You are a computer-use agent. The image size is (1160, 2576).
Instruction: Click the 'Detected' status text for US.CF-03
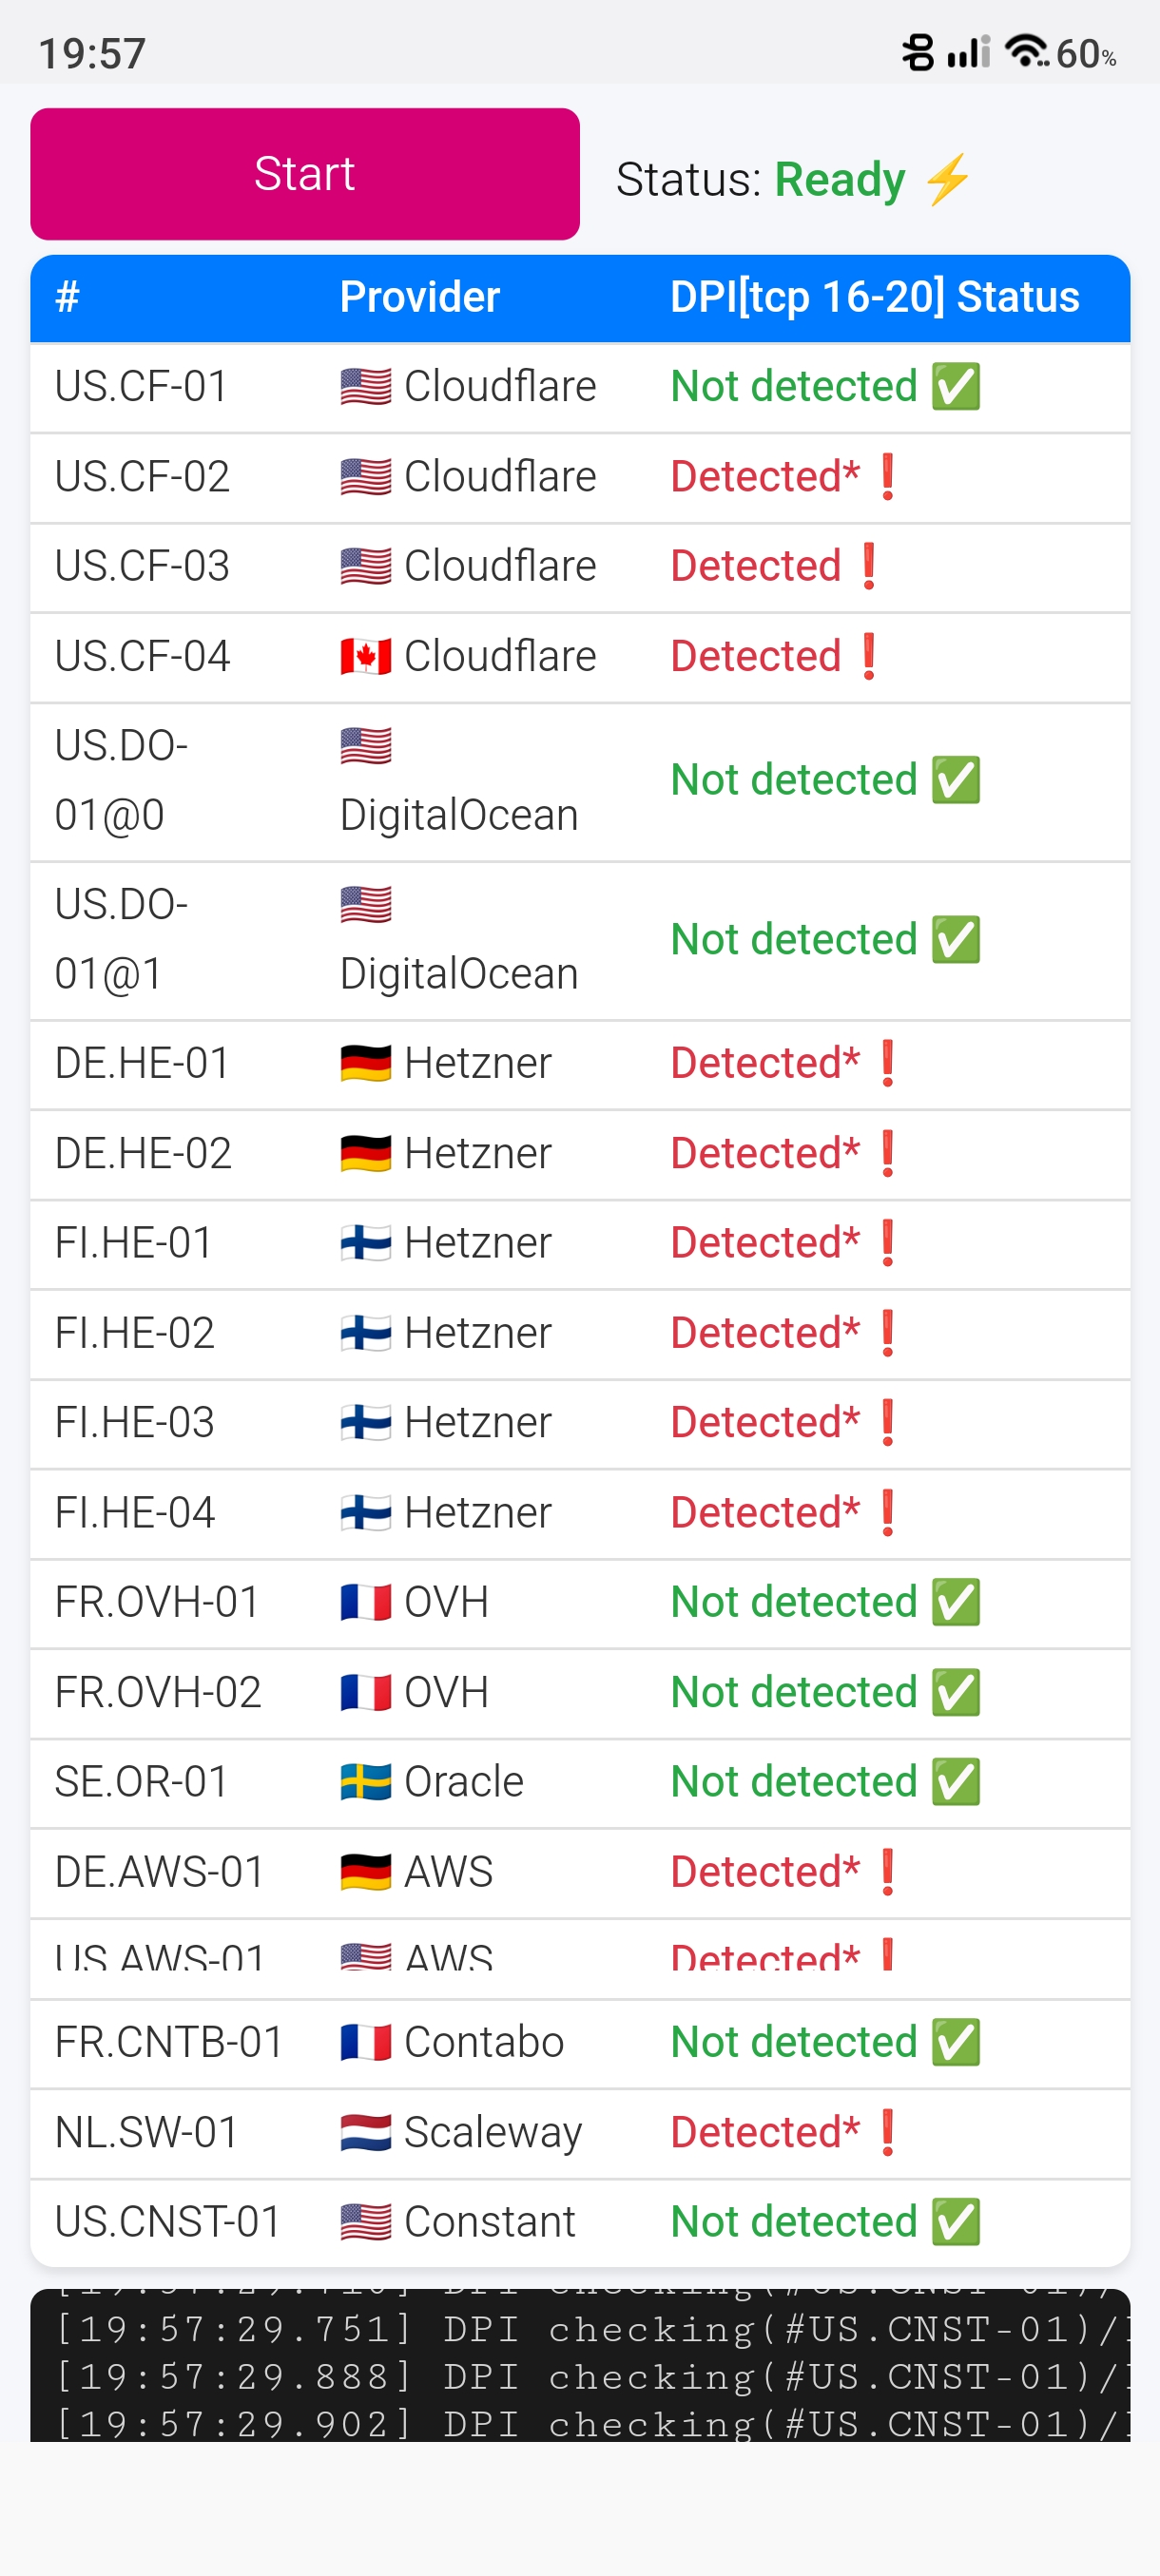pos(755,566)
